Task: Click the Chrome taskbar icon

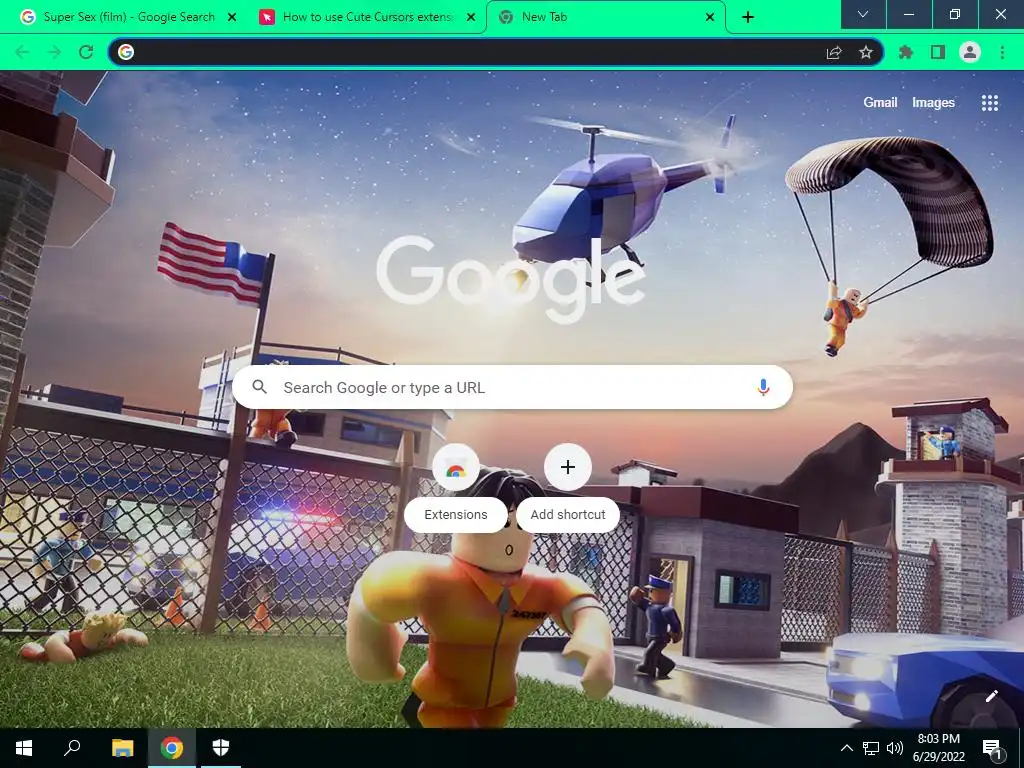Action: [172, 748]
